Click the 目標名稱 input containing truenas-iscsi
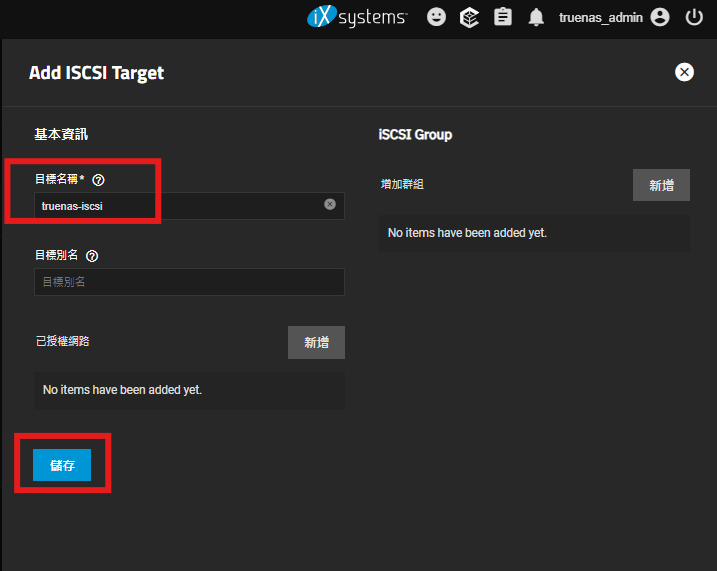 180,206
